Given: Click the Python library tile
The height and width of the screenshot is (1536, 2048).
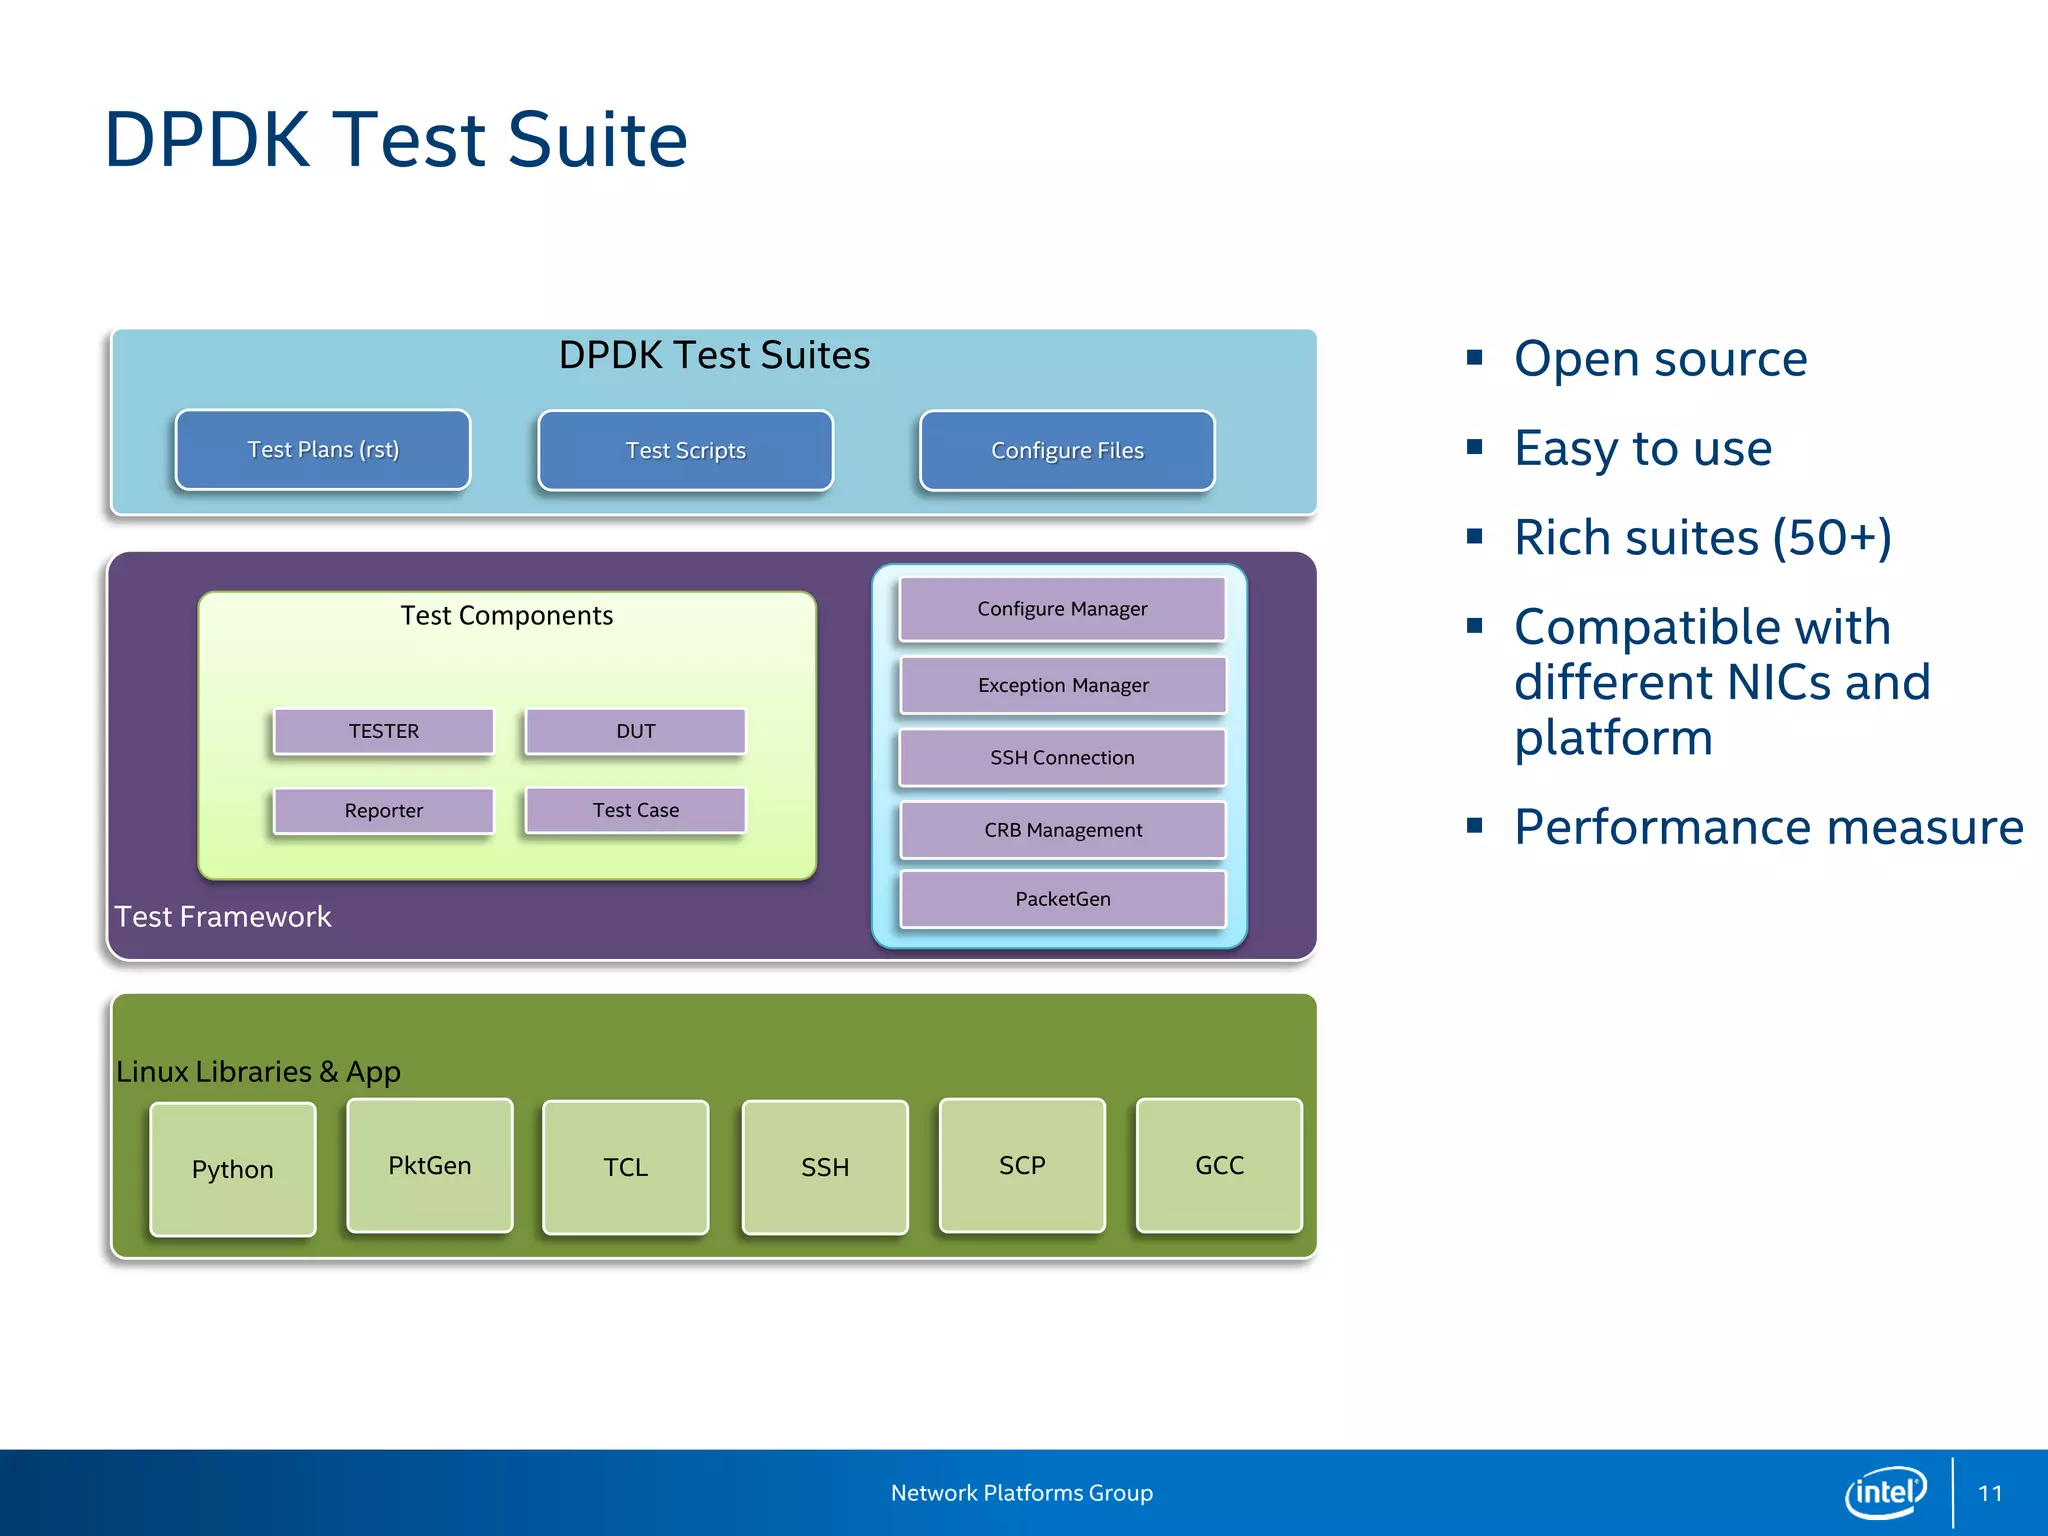Looking at the screenshot, I should tap(233, 1169).
